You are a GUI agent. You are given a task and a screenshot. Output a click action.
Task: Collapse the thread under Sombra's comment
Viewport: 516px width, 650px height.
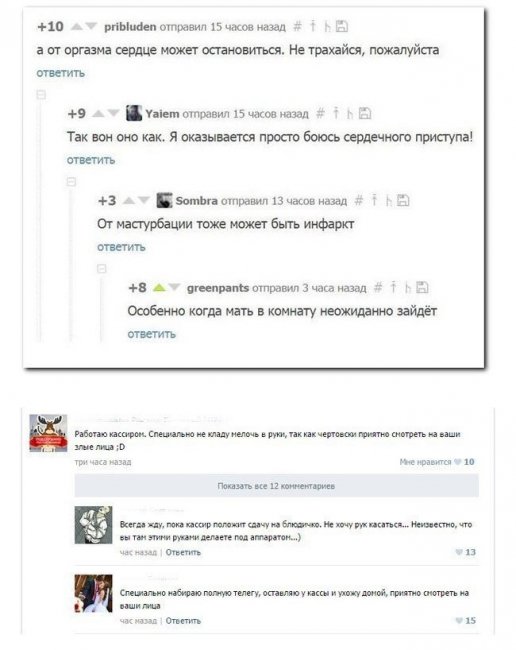(102, 269)
